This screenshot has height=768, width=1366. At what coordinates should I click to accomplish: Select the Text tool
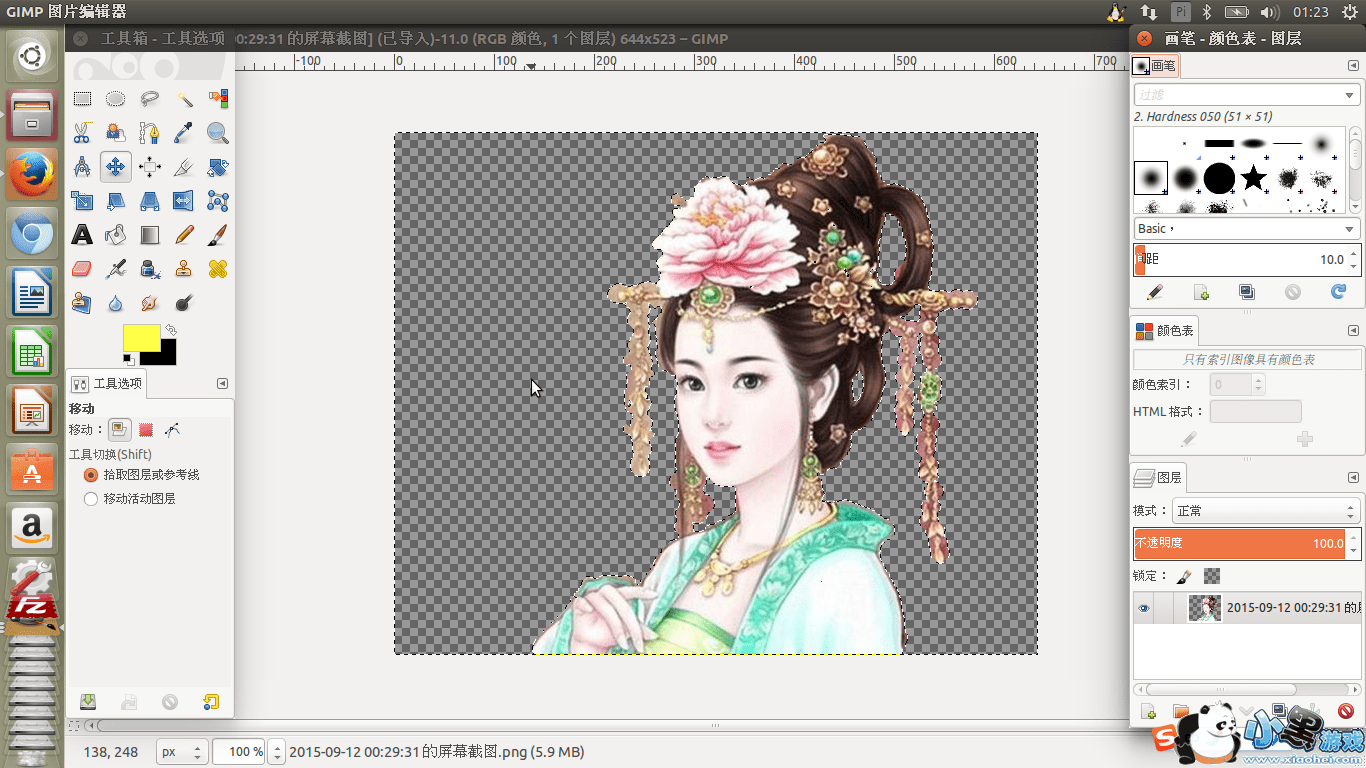click(x=82, y=235)
